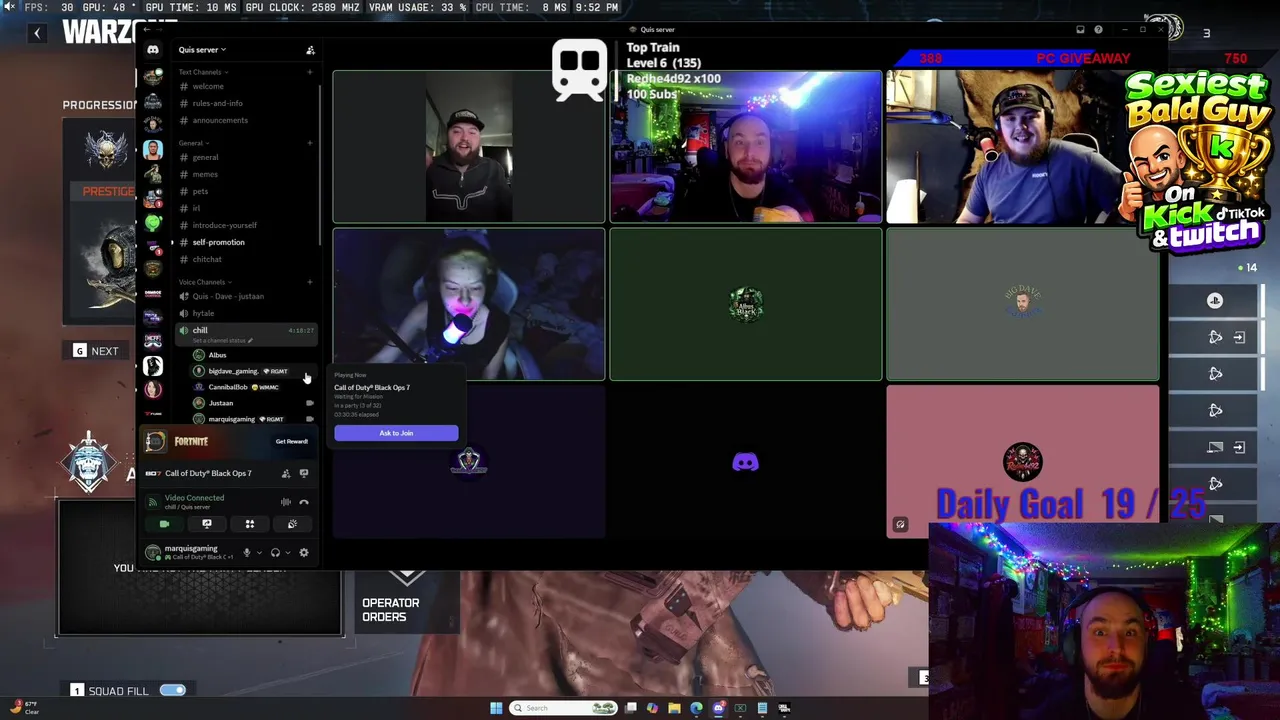Join the Quis - Dave - justaan voice channel
Image resolution: width=1280 pixels, height=720 pixels.
pos(245,296)
